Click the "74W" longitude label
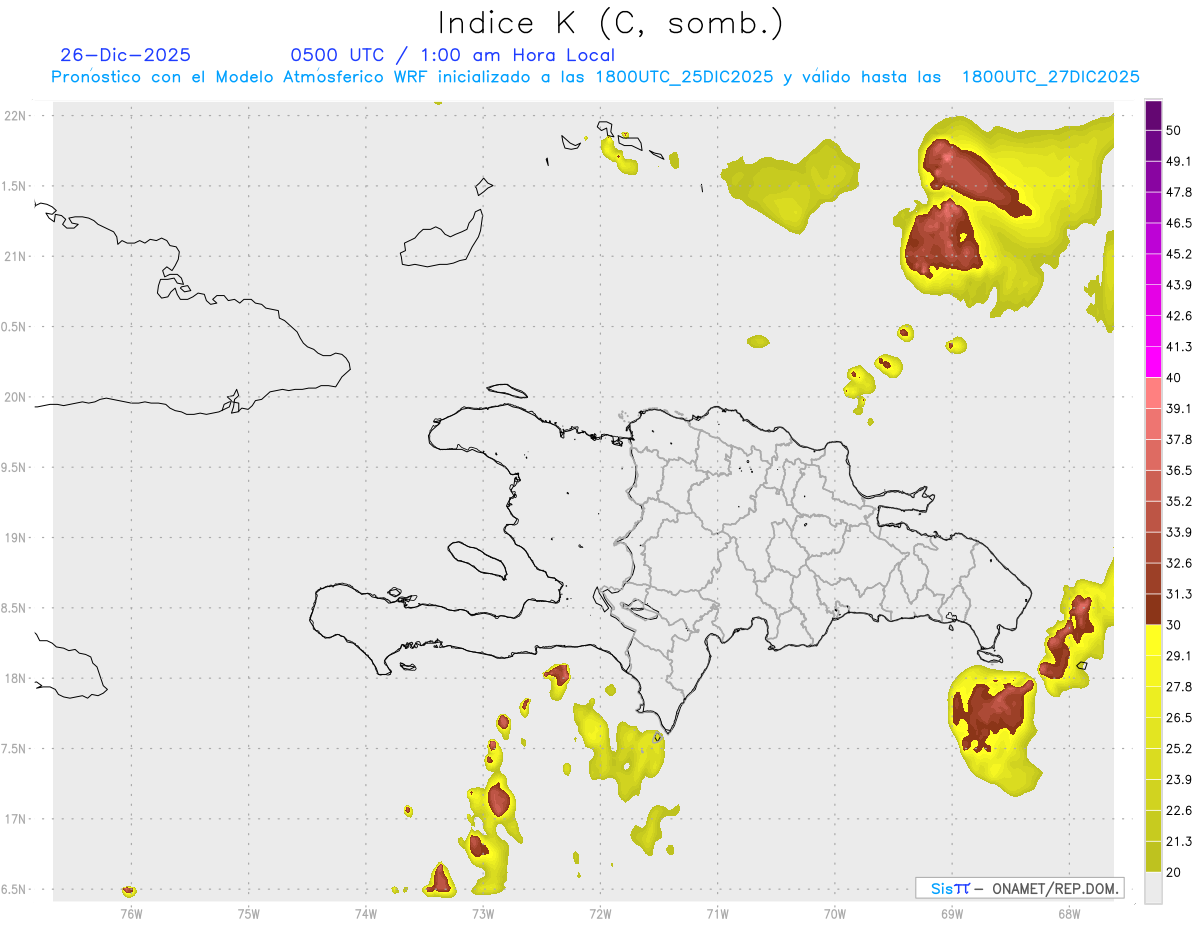This screenshot has height=927, width=1200. click(x=365, y=912)
